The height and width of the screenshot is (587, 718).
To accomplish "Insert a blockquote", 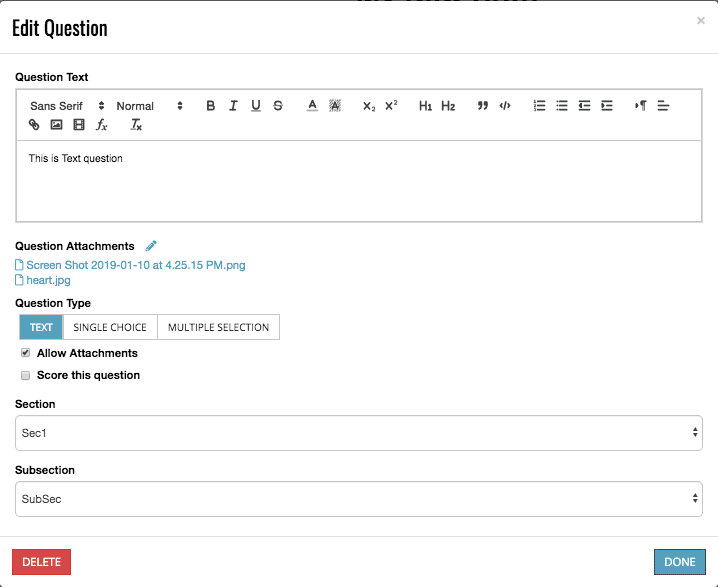I will pyautogui.click(x=482, y=106).
